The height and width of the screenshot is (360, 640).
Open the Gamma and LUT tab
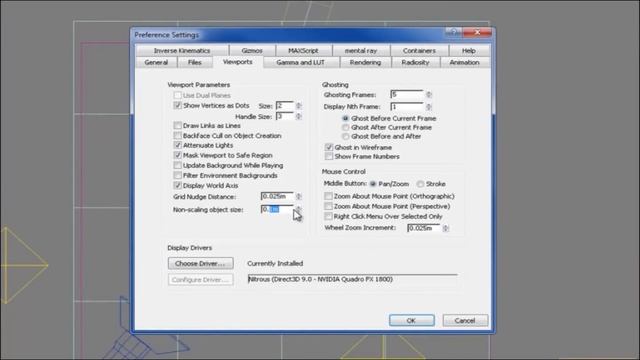point(300,62)
